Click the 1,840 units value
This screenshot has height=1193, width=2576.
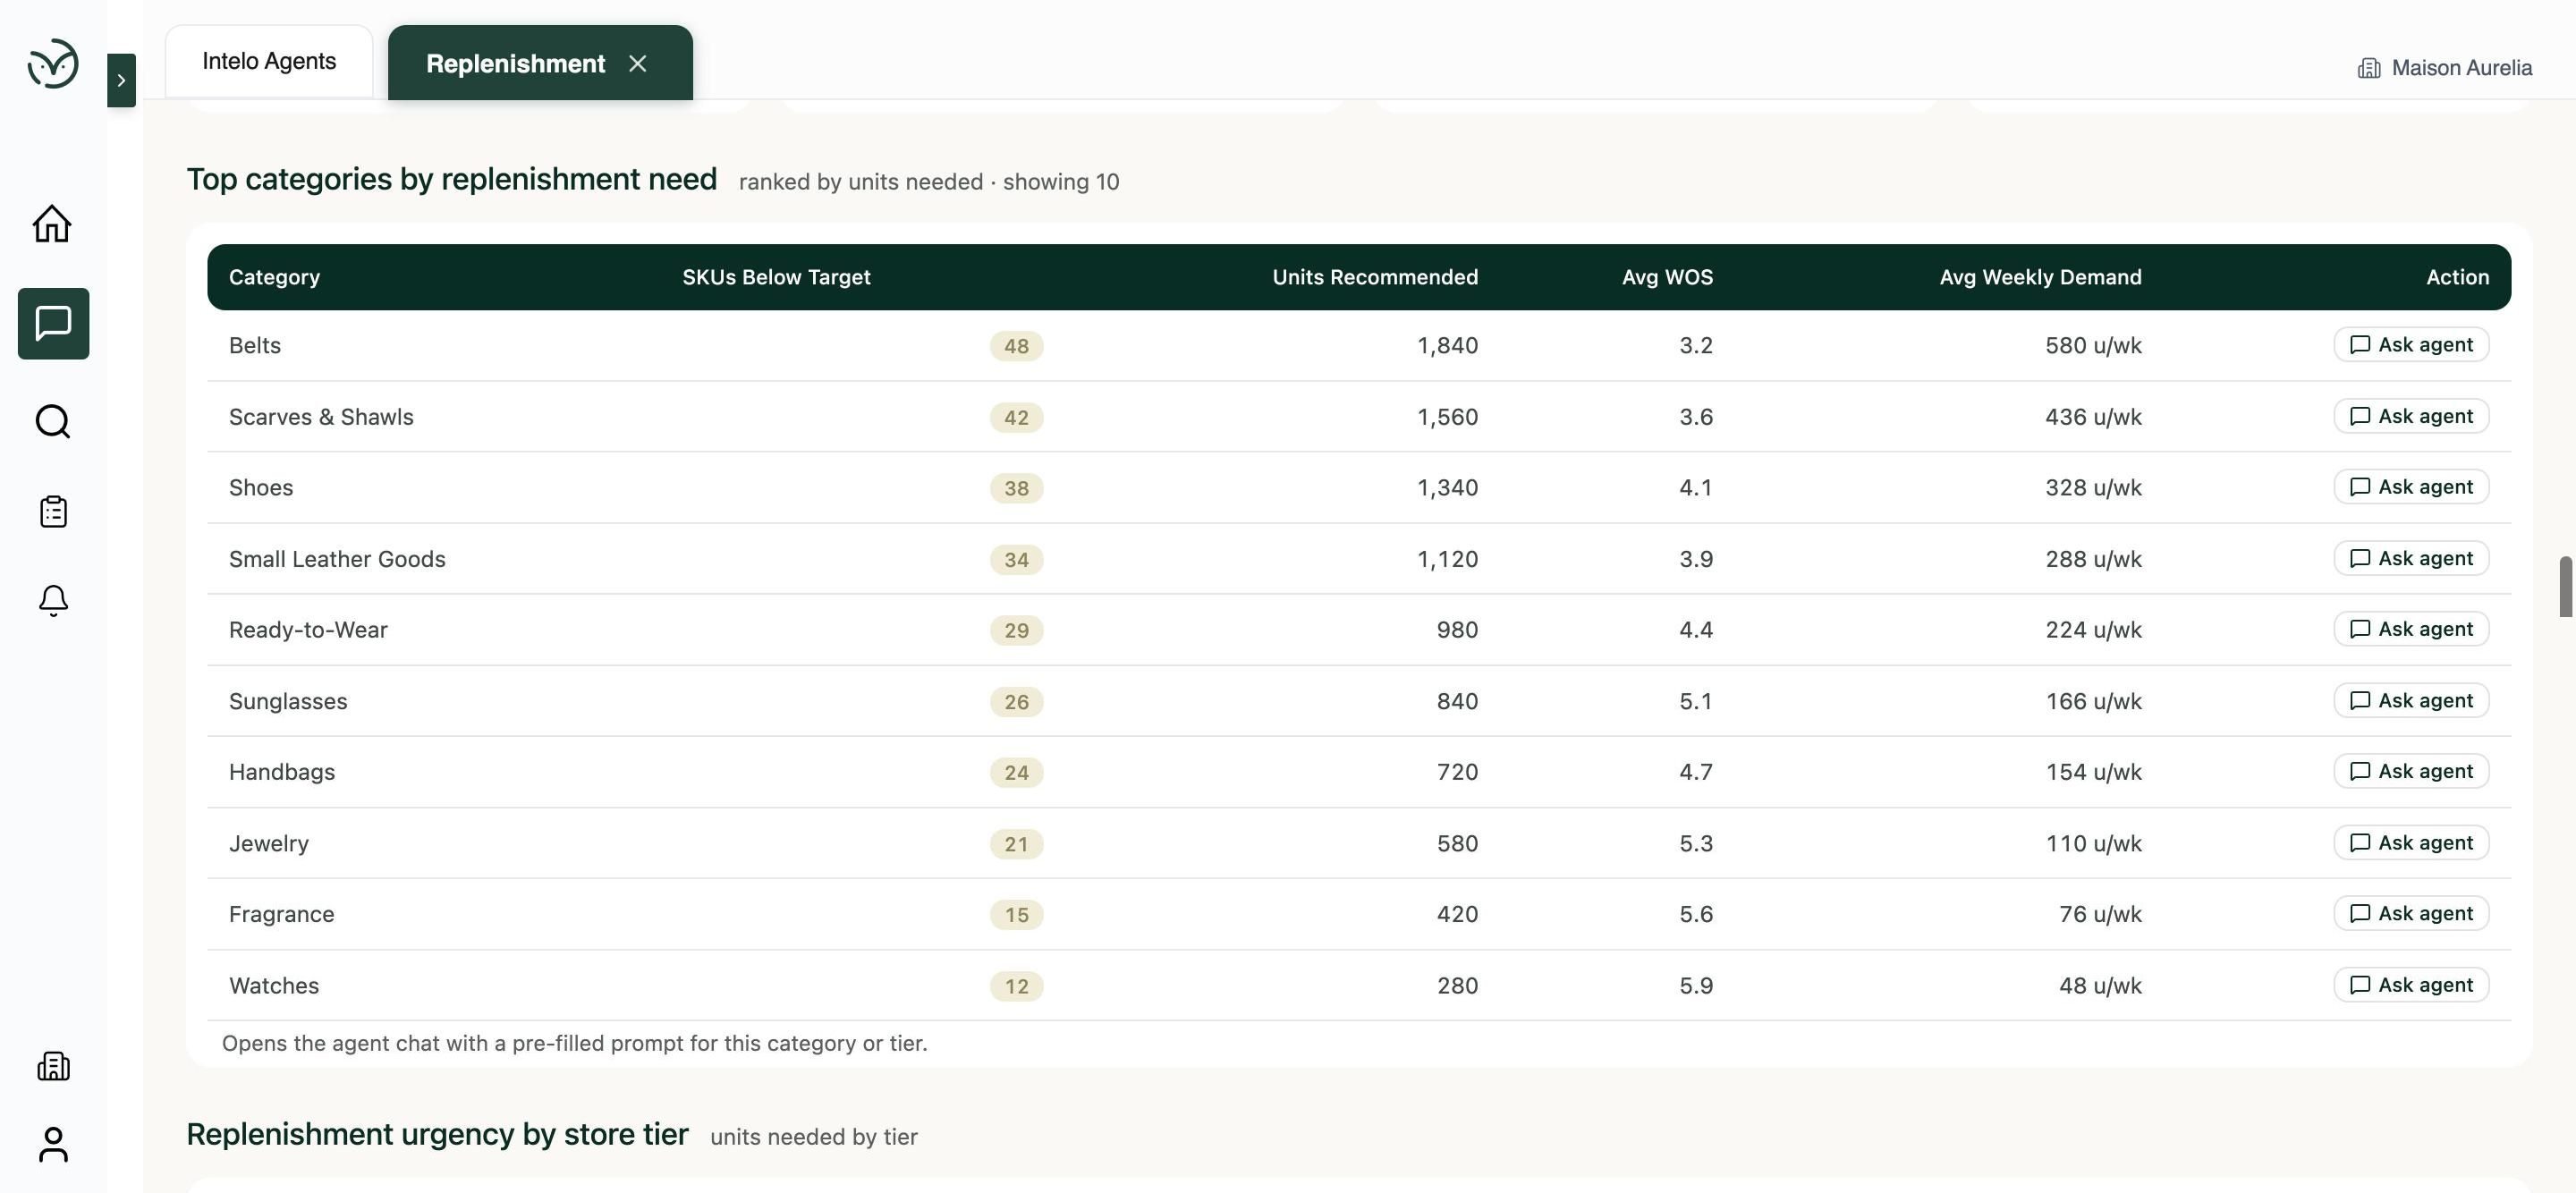point(1447,345)
